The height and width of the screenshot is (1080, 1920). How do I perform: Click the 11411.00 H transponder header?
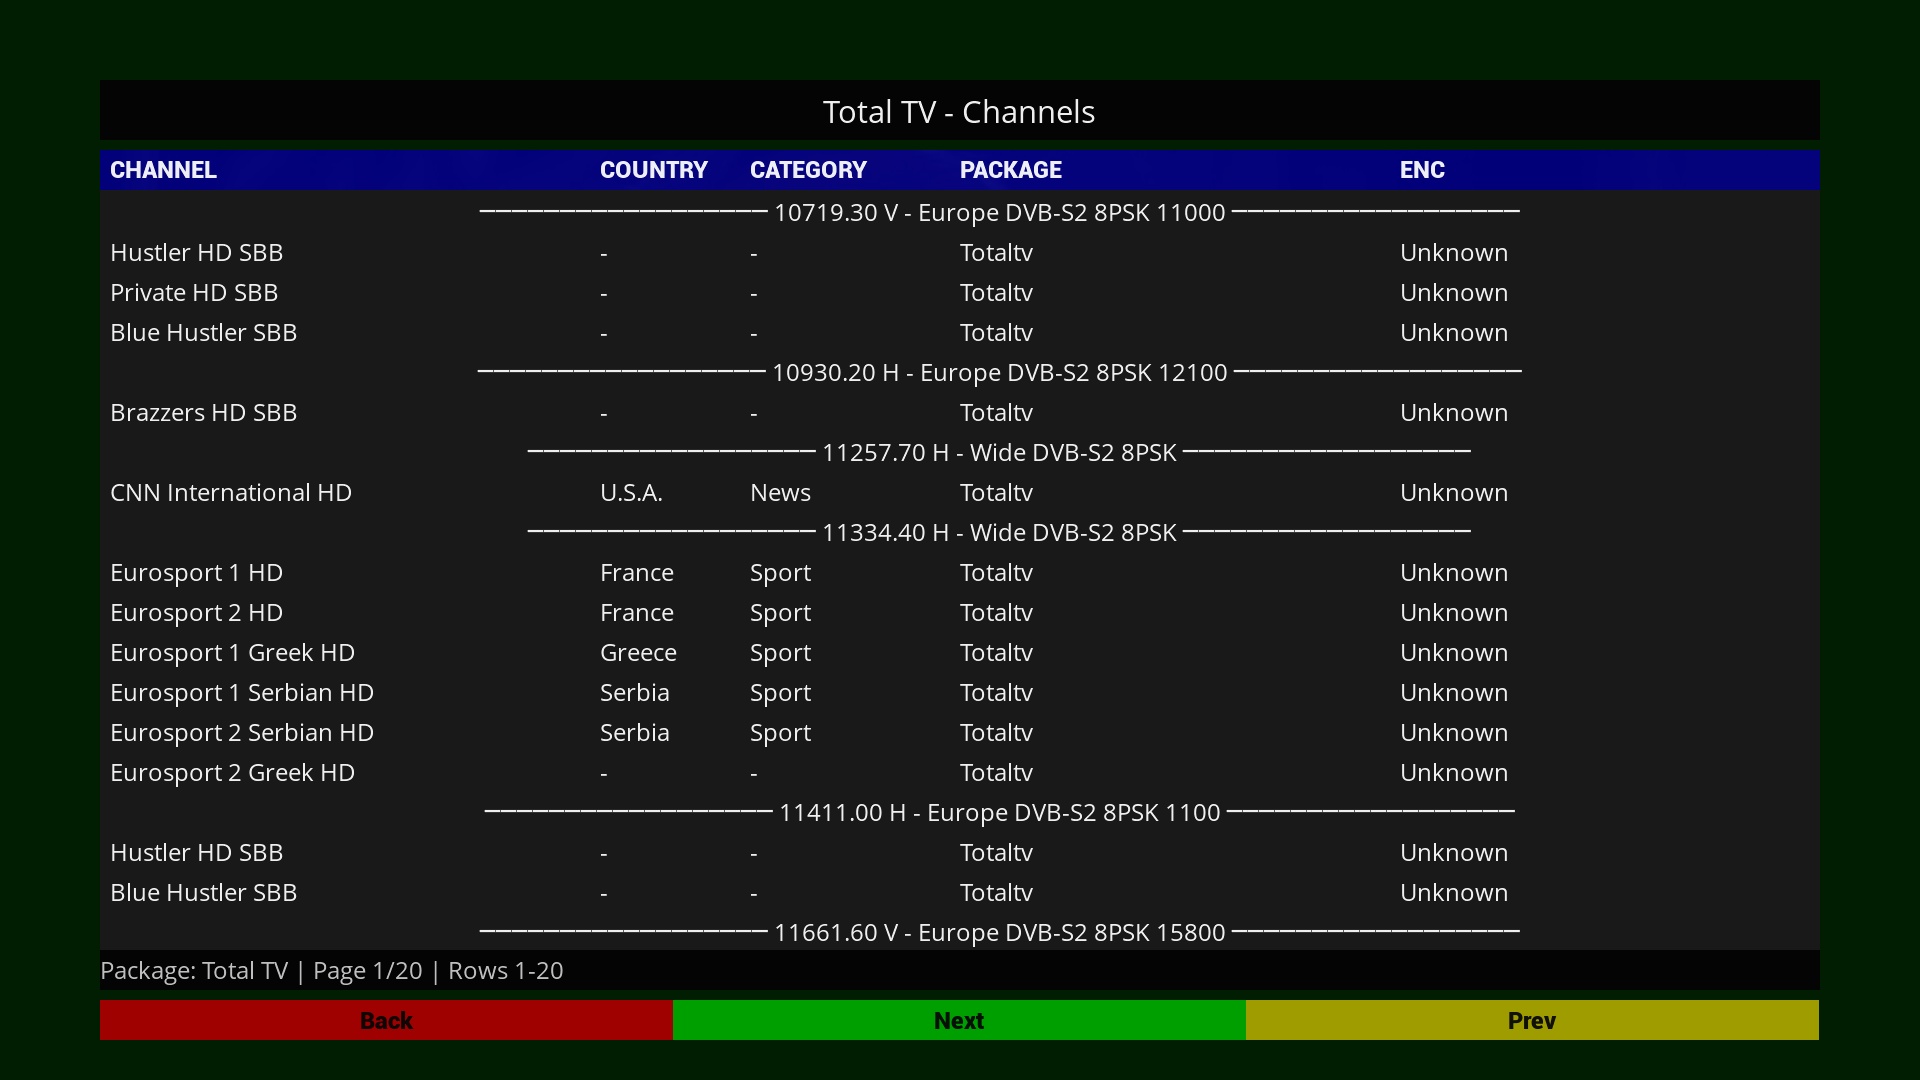tap(1000, 812)
